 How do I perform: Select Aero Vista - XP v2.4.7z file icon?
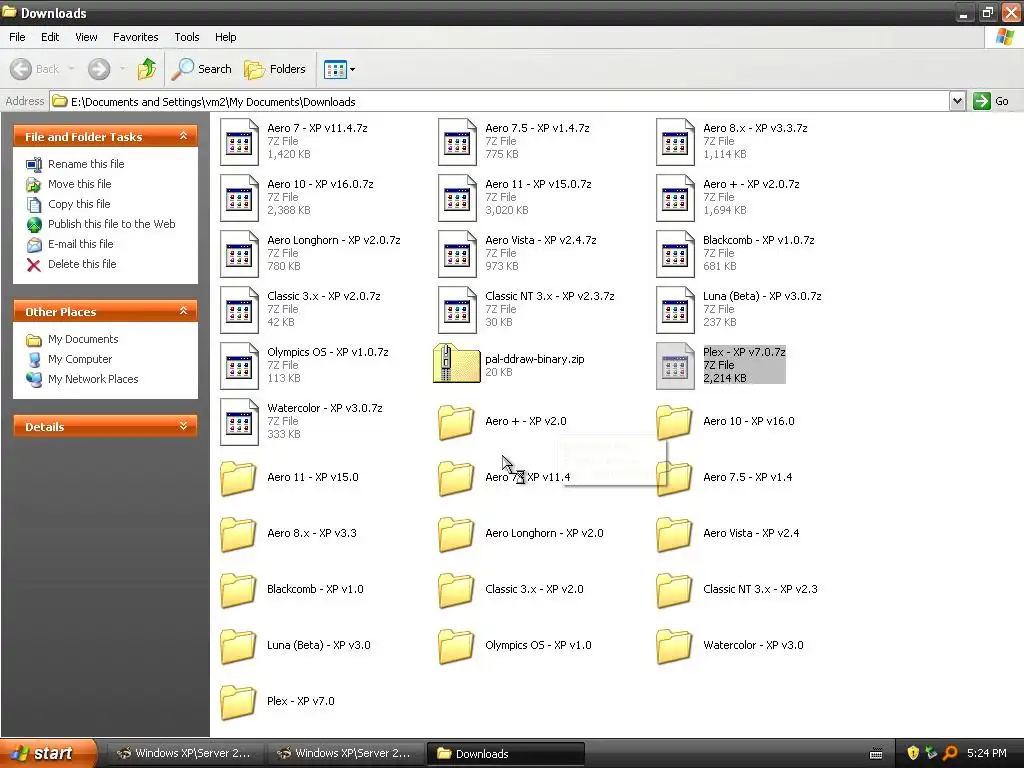(457, 254)
